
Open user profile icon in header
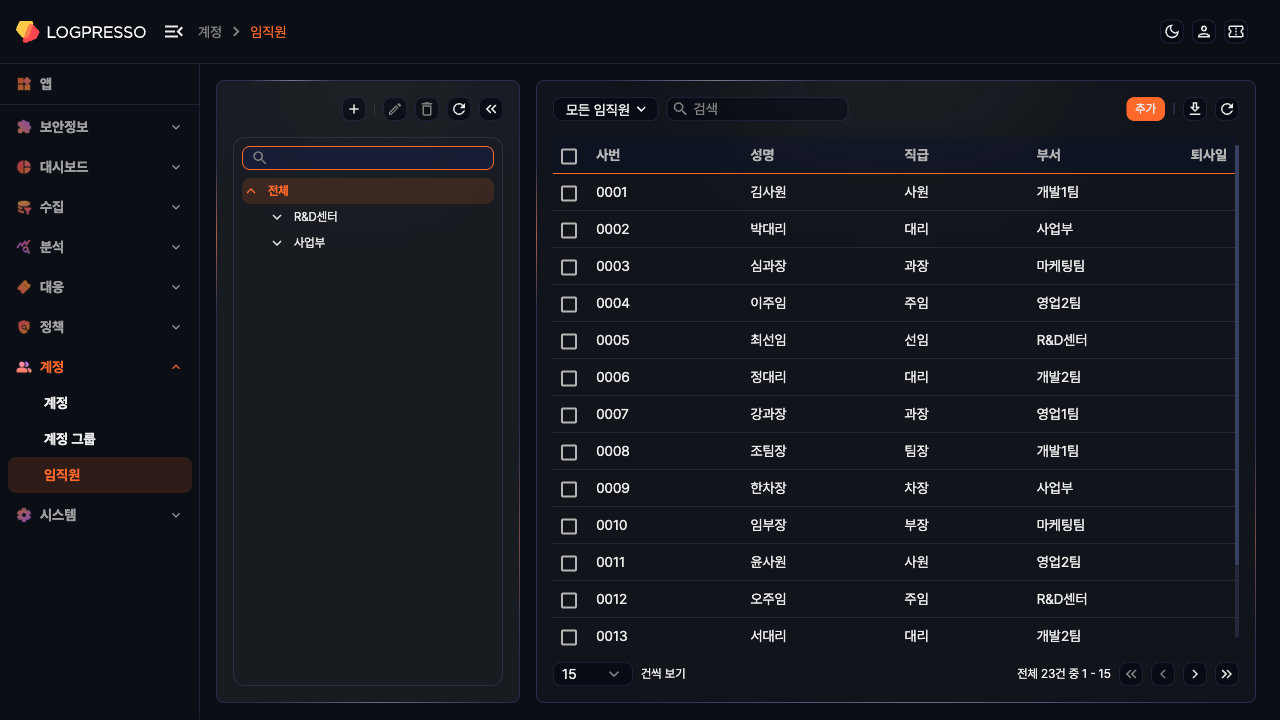tap(1204, 32)
